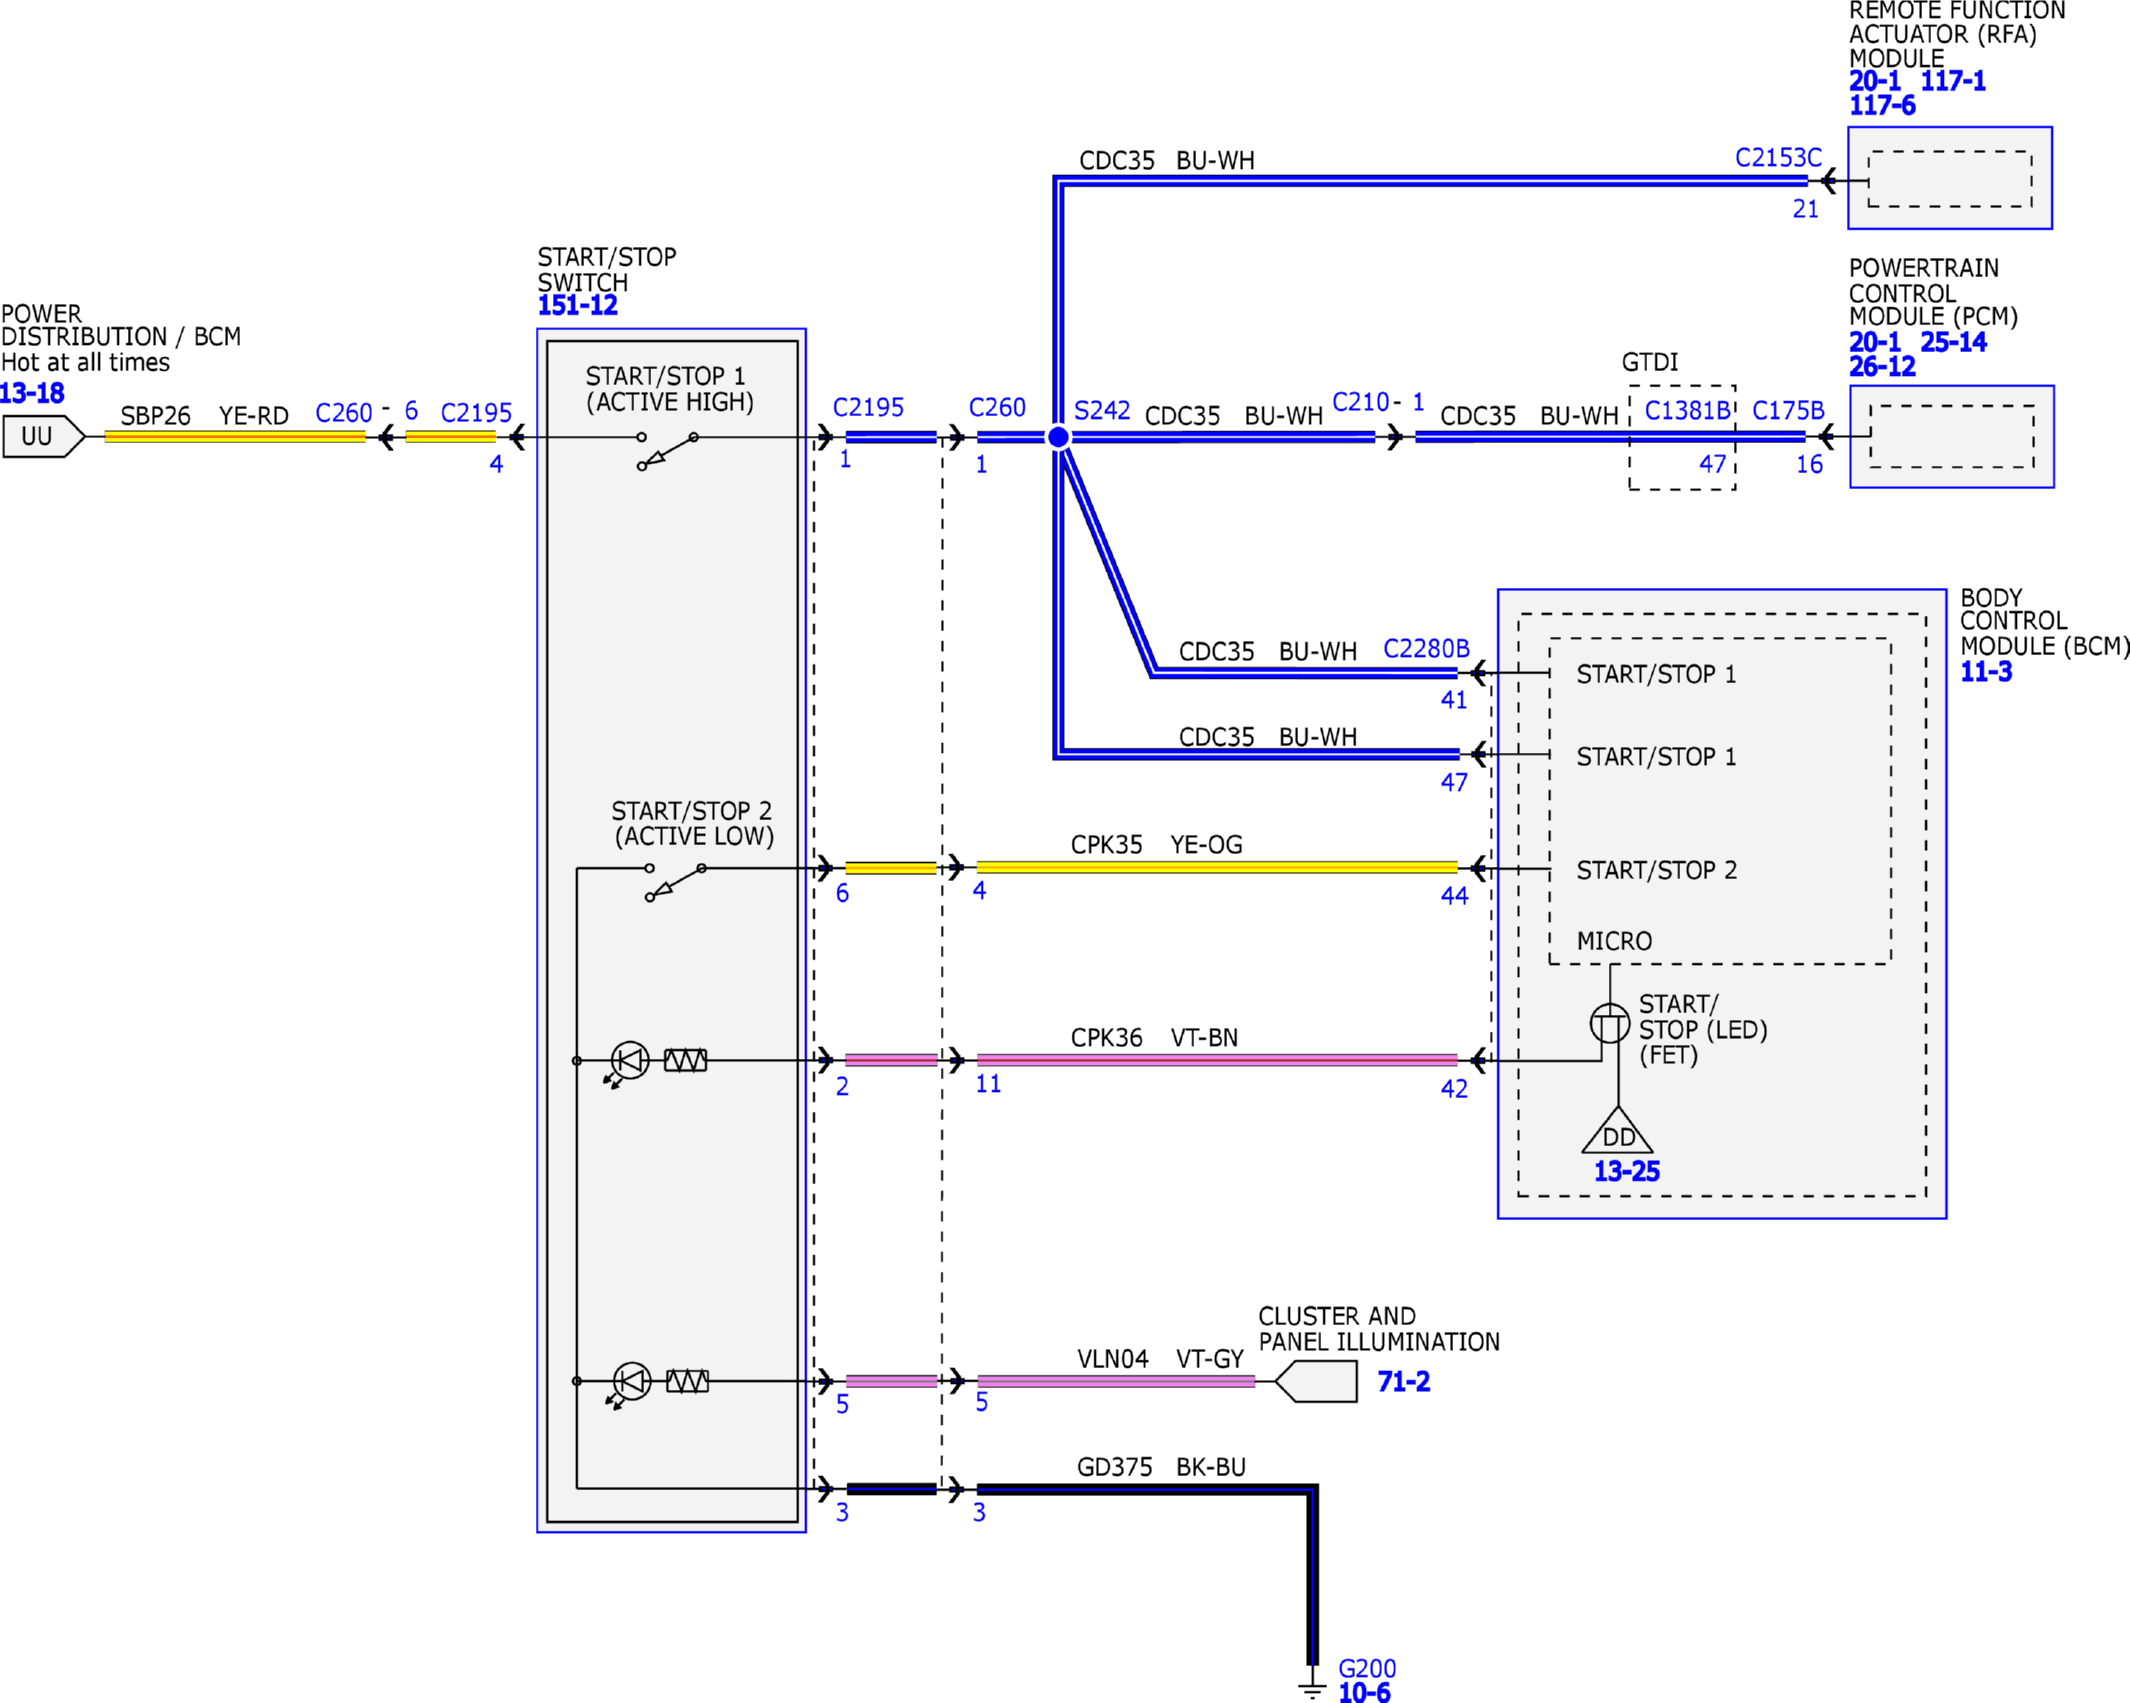Click the Start/Stop LED FET transistor symbol
Viewport: 2130px width, 1703px height.
tap(1610, 1023)
